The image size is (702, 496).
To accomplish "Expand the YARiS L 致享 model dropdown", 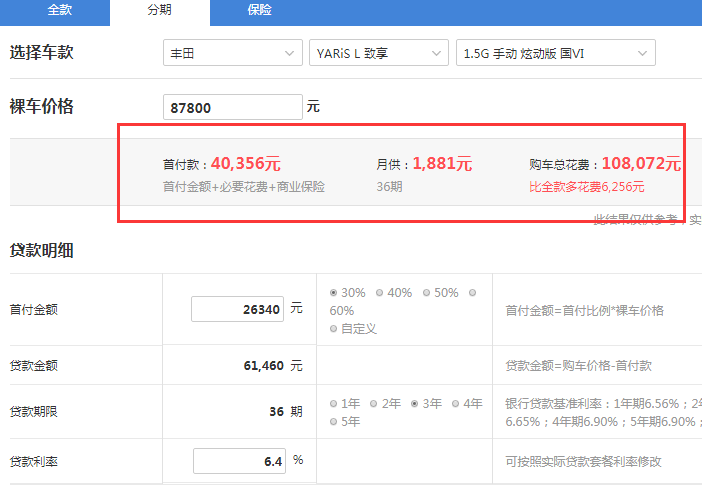I will (379, 53).
